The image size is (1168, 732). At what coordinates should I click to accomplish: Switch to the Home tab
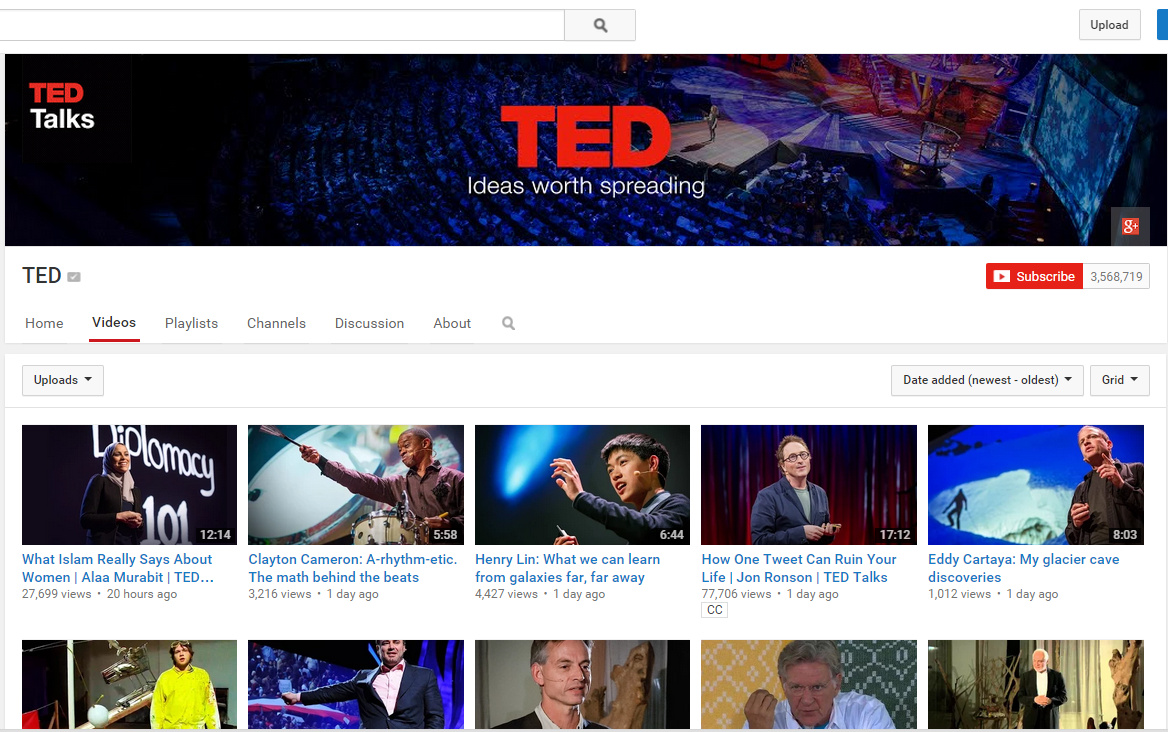tap(44, 323)
